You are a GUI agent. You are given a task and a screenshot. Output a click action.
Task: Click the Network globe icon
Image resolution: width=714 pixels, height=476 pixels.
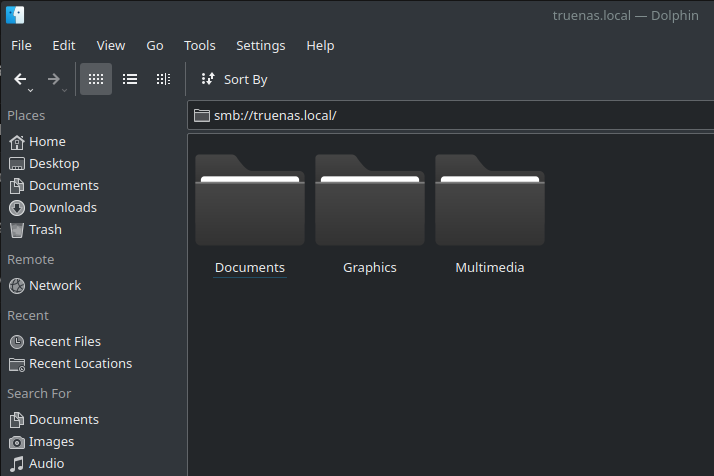coord(17,286)
